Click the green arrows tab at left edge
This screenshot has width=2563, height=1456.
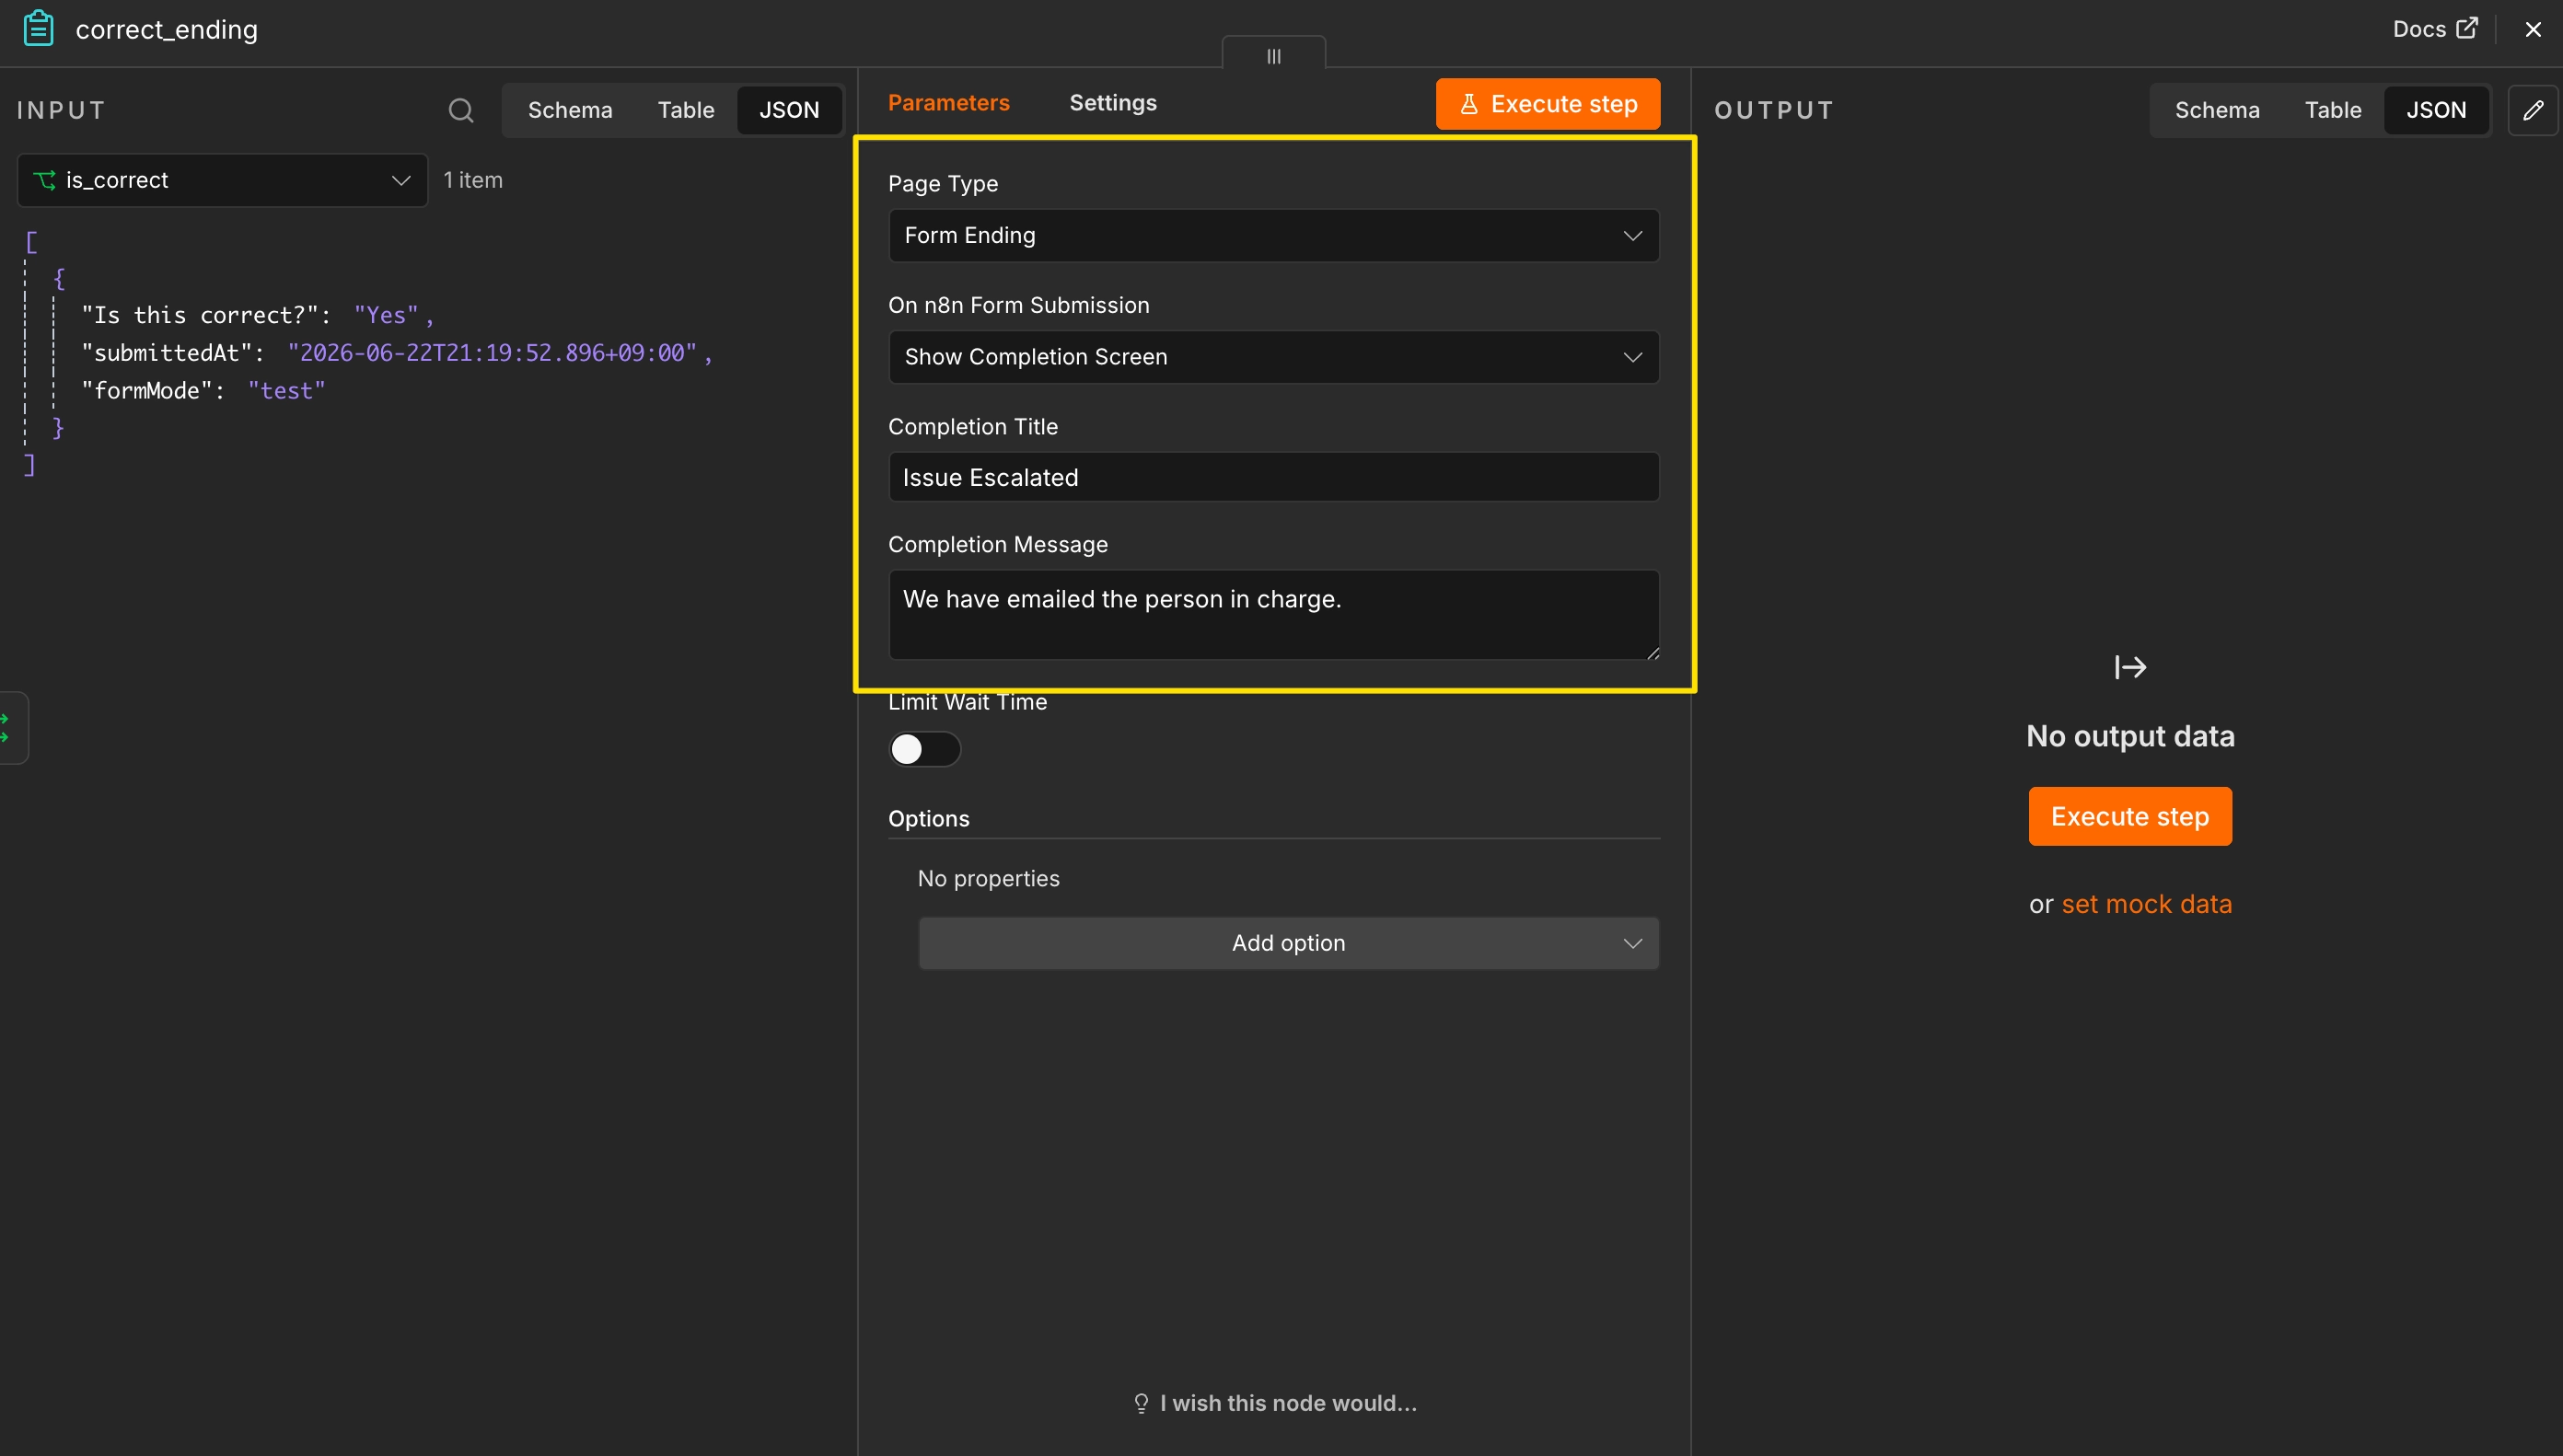coord(10,728)
